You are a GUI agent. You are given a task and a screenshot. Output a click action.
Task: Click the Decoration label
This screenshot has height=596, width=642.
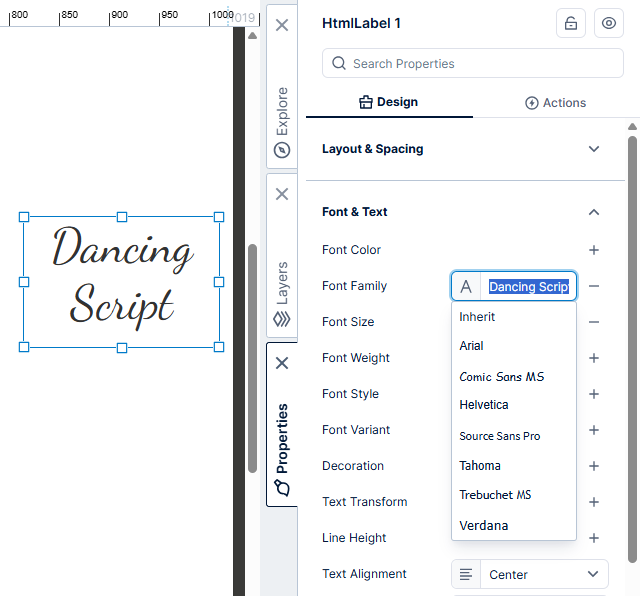353,466
